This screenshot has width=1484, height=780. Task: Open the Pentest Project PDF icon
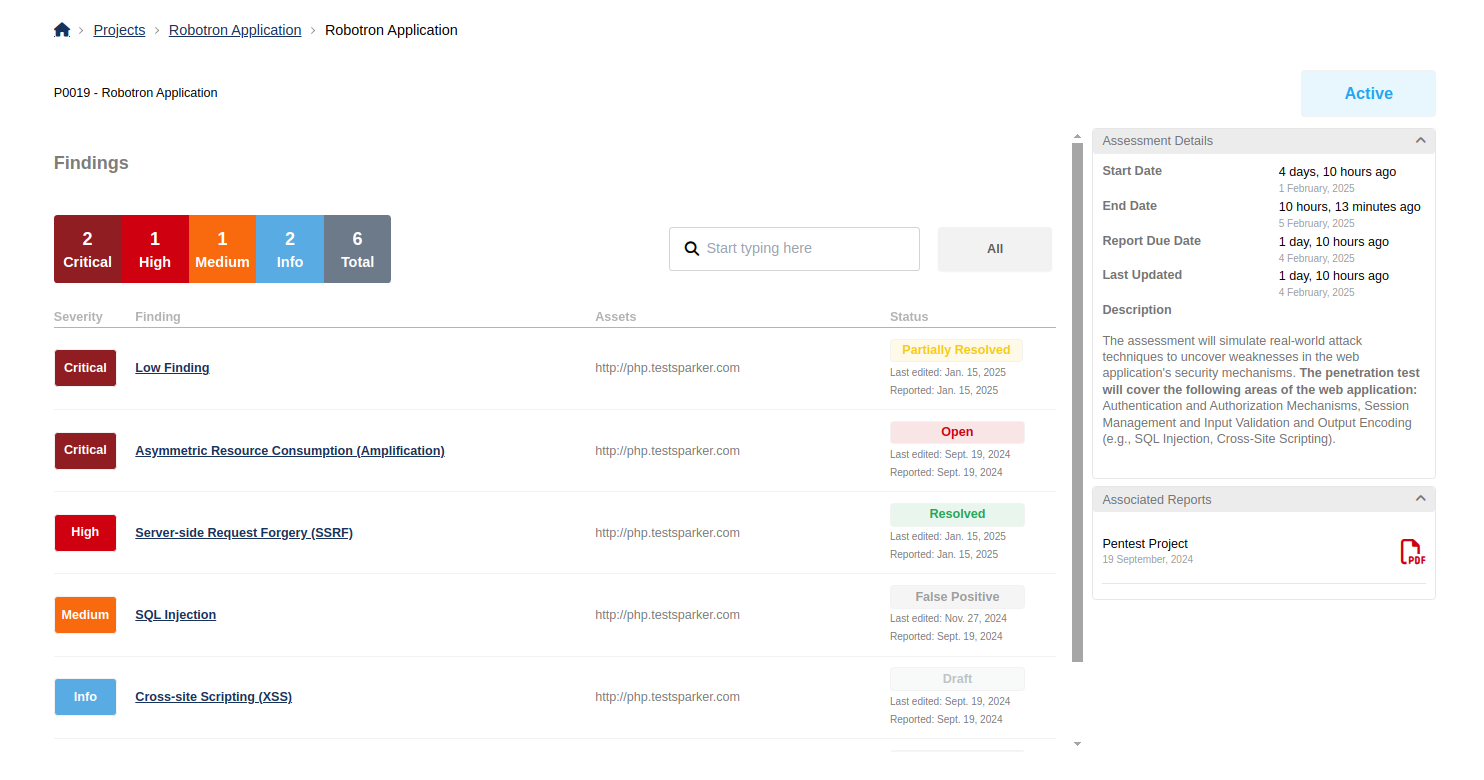click(1412, 552)
